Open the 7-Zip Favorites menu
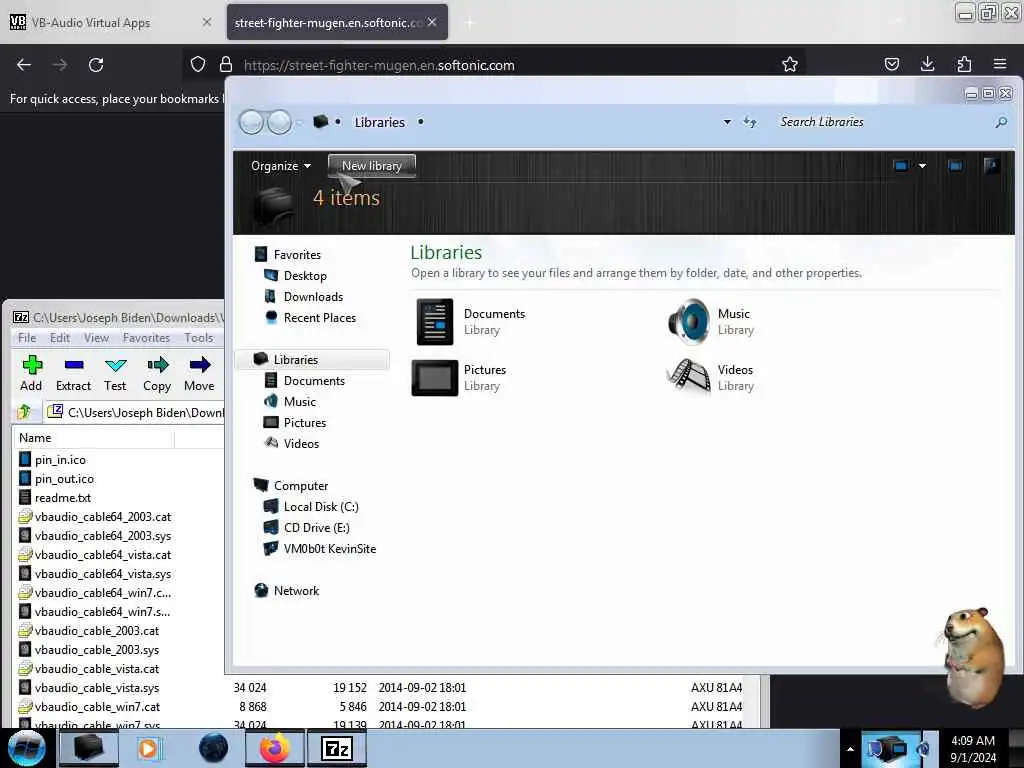This screenshot has width=1024, height=768. coord(146,338)
